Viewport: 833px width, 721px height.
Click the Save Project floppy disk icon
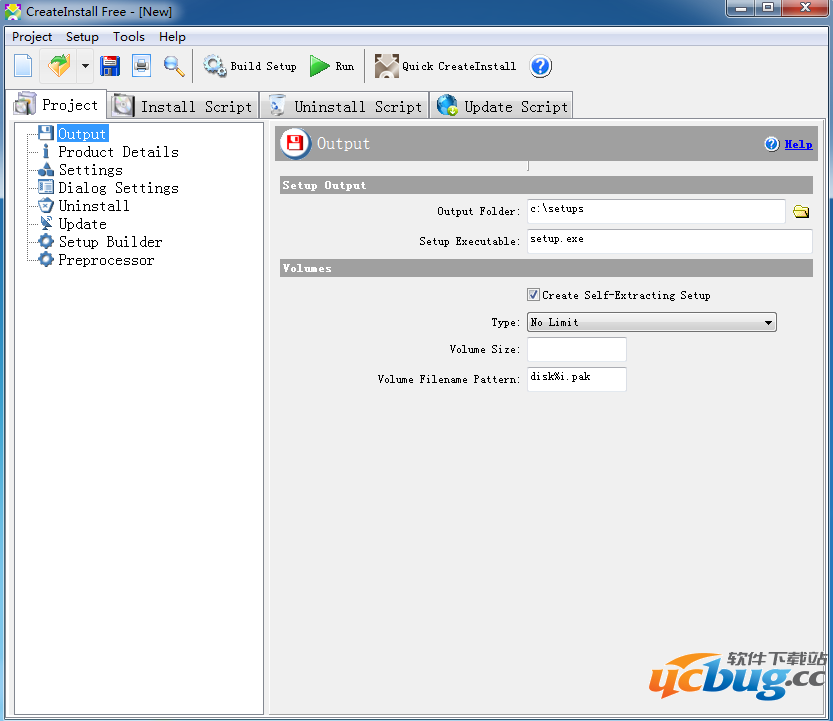pos(110,67)
